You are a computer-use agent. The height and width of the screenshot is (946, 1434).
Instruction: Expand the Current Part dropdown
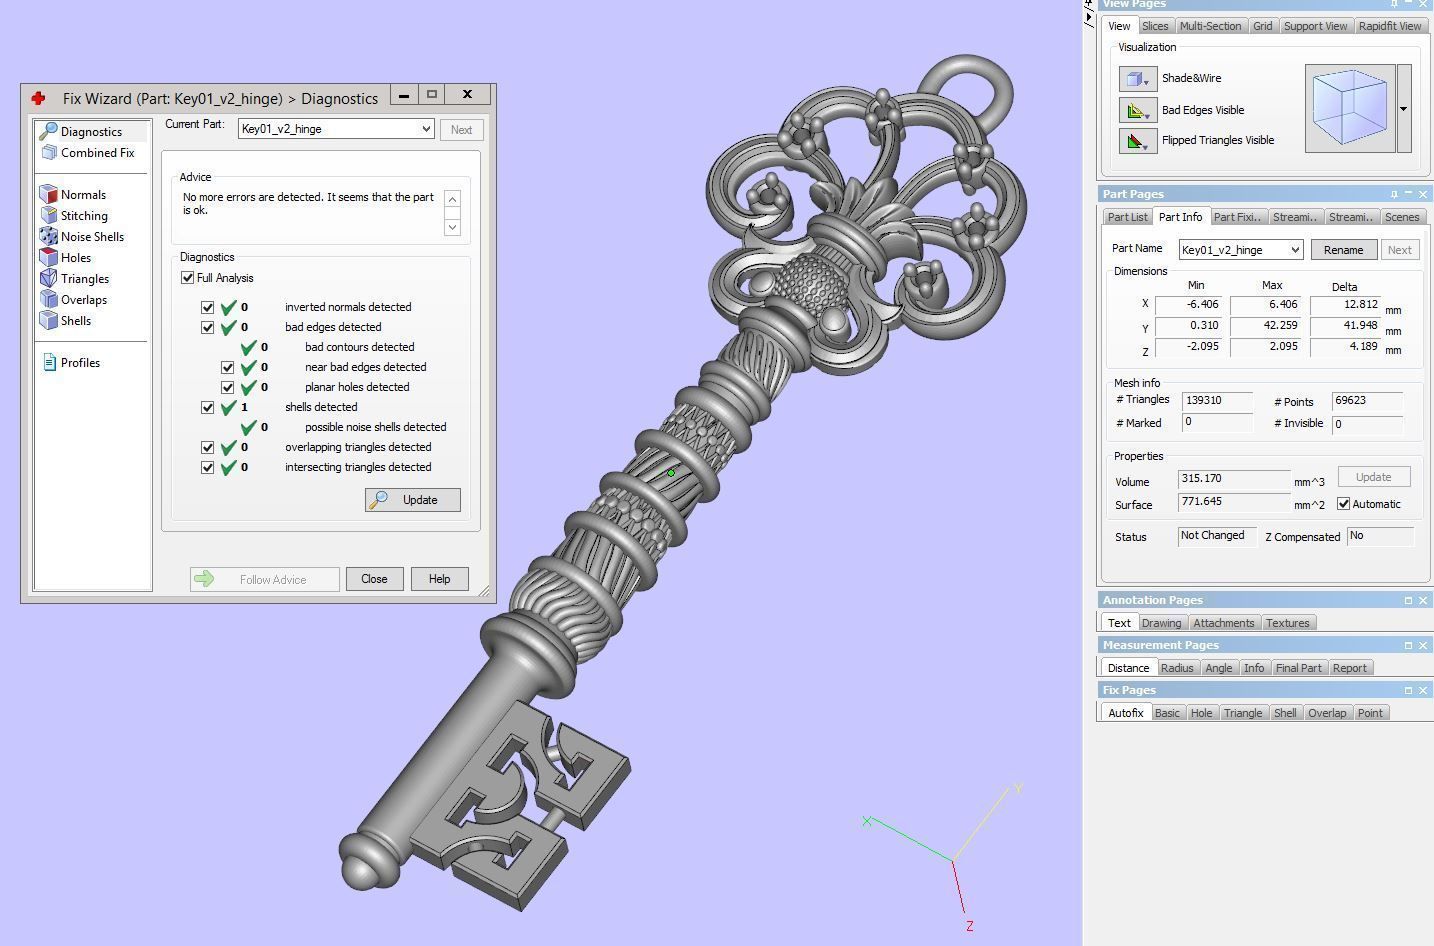point(425,129)
